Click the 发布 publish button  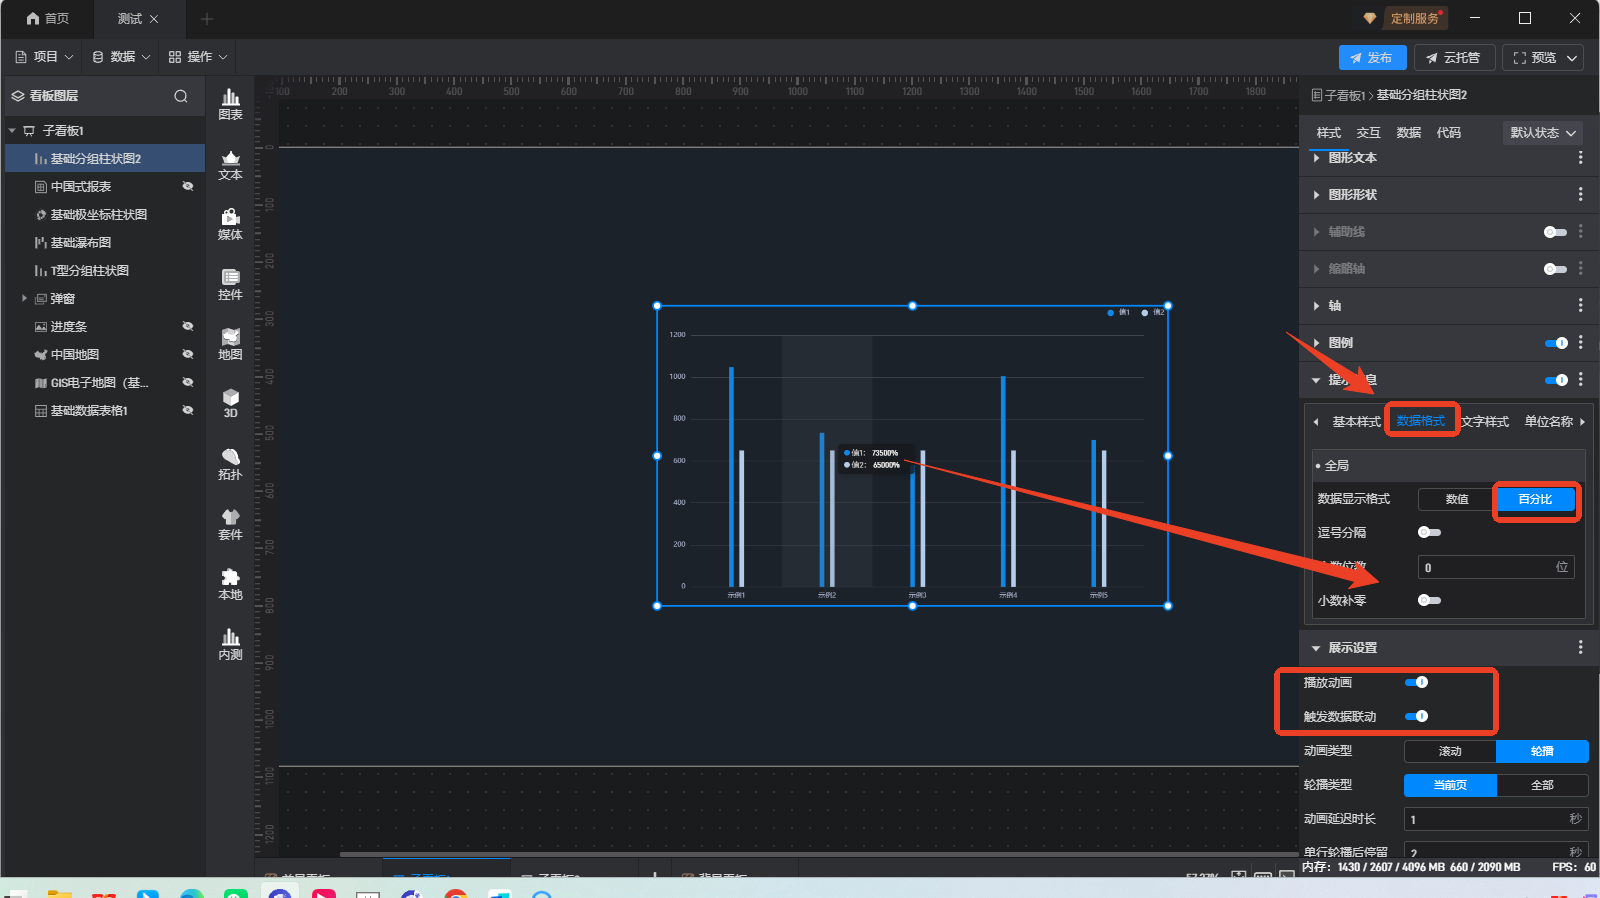tap(1372, 58)
